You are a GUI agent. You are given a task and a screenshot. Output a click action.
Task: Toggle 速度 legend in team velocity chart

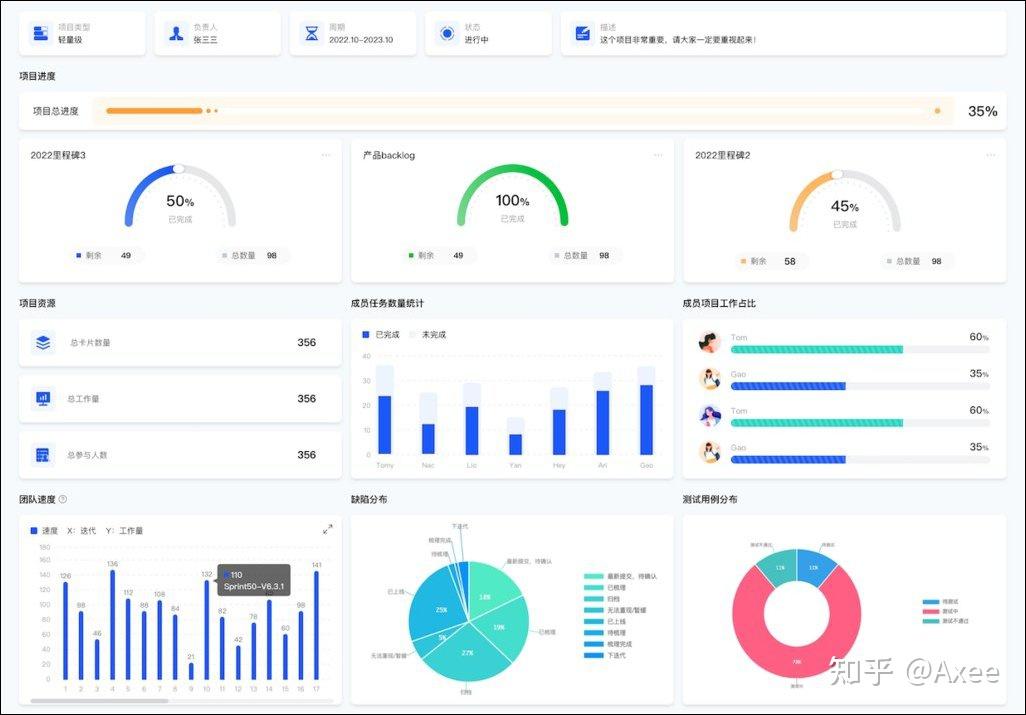click(44, 531)
